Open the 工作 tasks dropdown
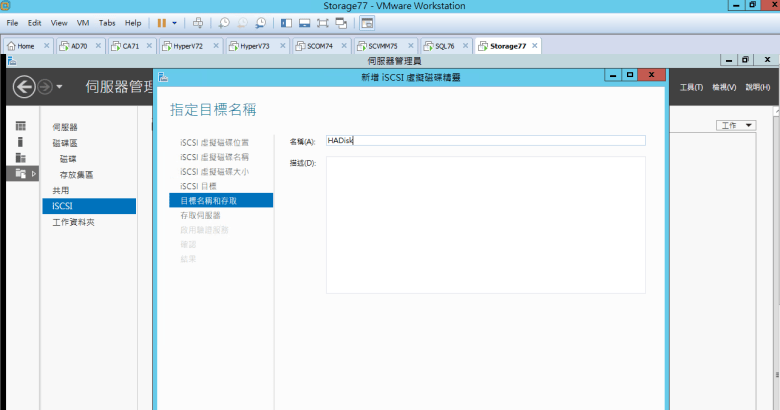The image size is (780, 410). [737, 125]
